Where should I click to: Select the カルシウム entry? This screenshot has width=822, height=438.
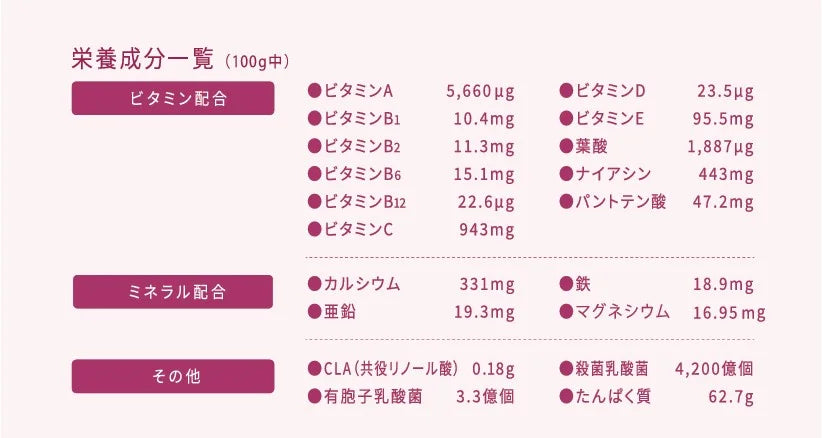361,284
